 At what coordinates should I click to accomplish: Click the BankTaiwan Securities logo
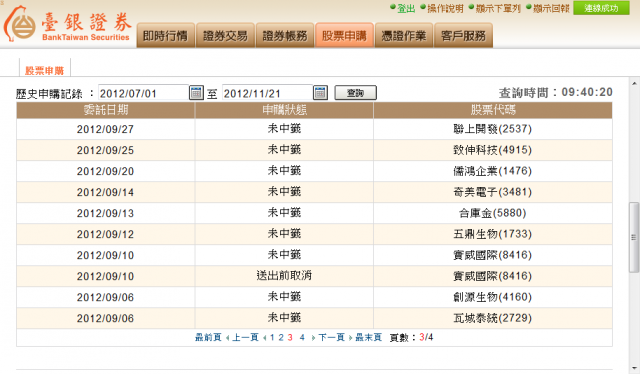[x=67, y=24]
